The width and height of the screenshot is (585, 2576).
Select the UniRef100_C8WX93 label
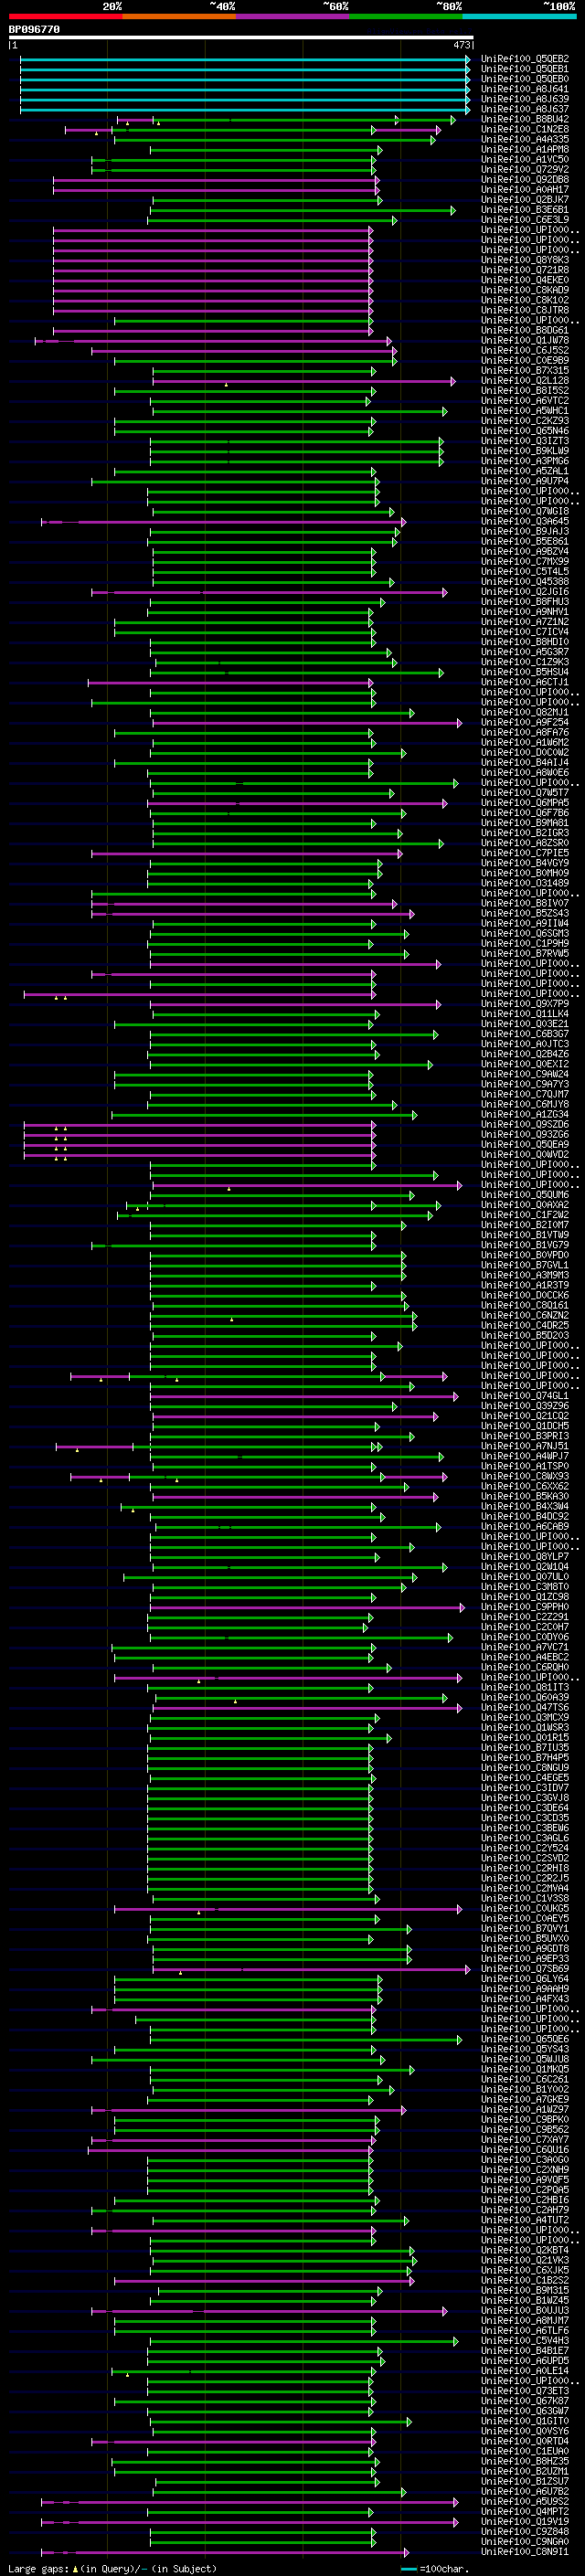click(x=525, y=1477)
